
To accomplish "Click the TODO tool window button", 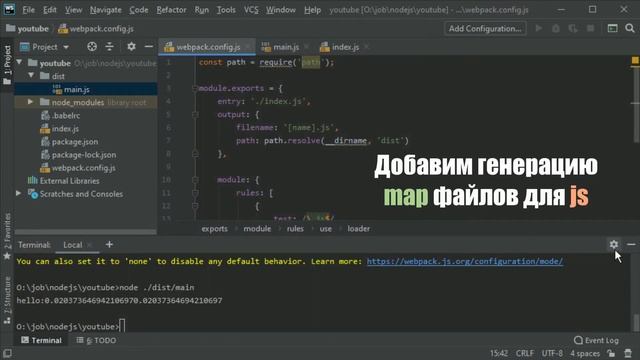I will tap(96, 340).
